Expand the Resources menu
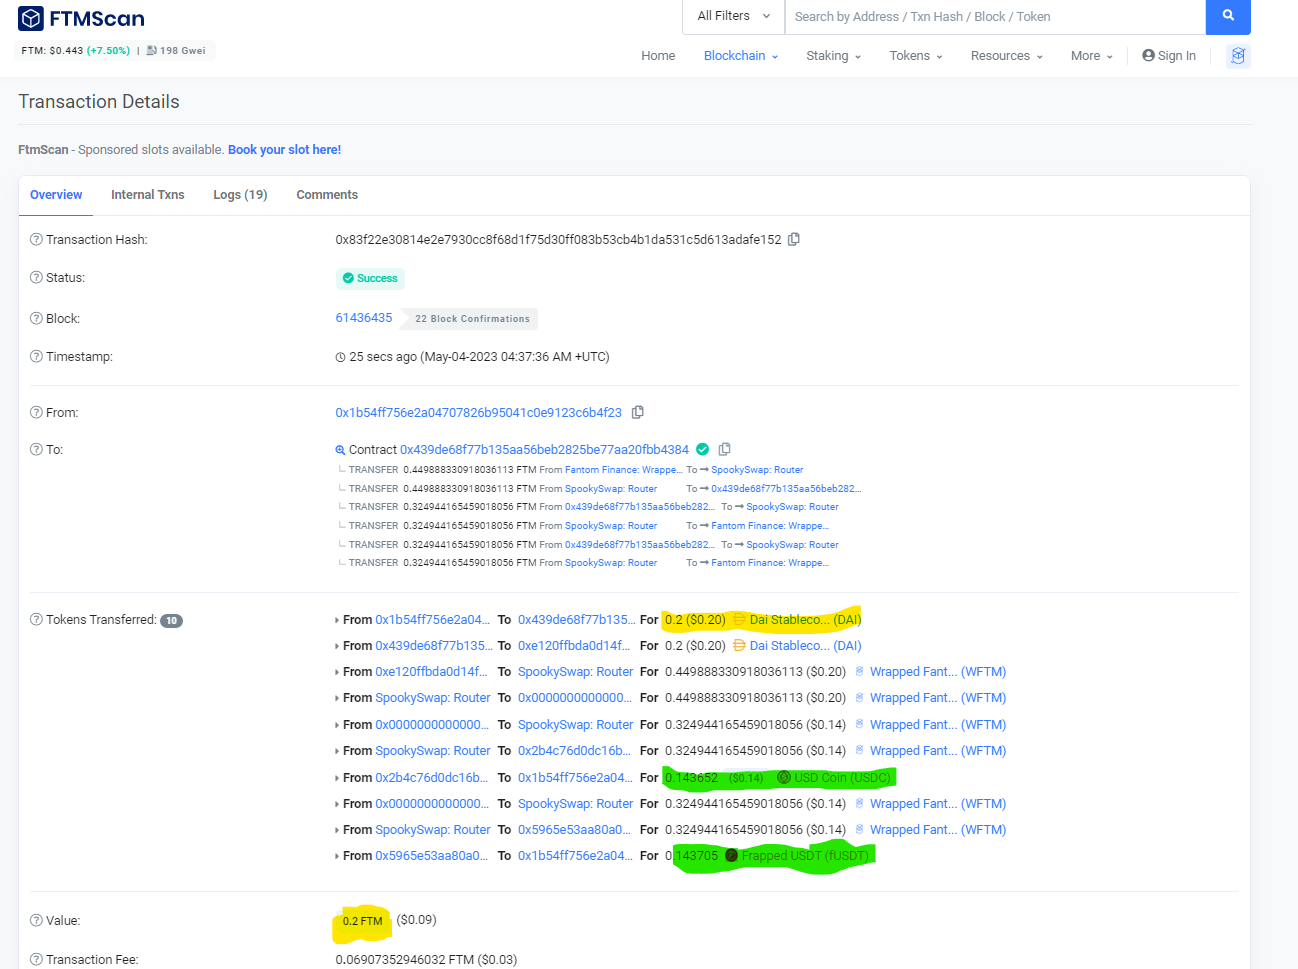 click(1007, 56)
